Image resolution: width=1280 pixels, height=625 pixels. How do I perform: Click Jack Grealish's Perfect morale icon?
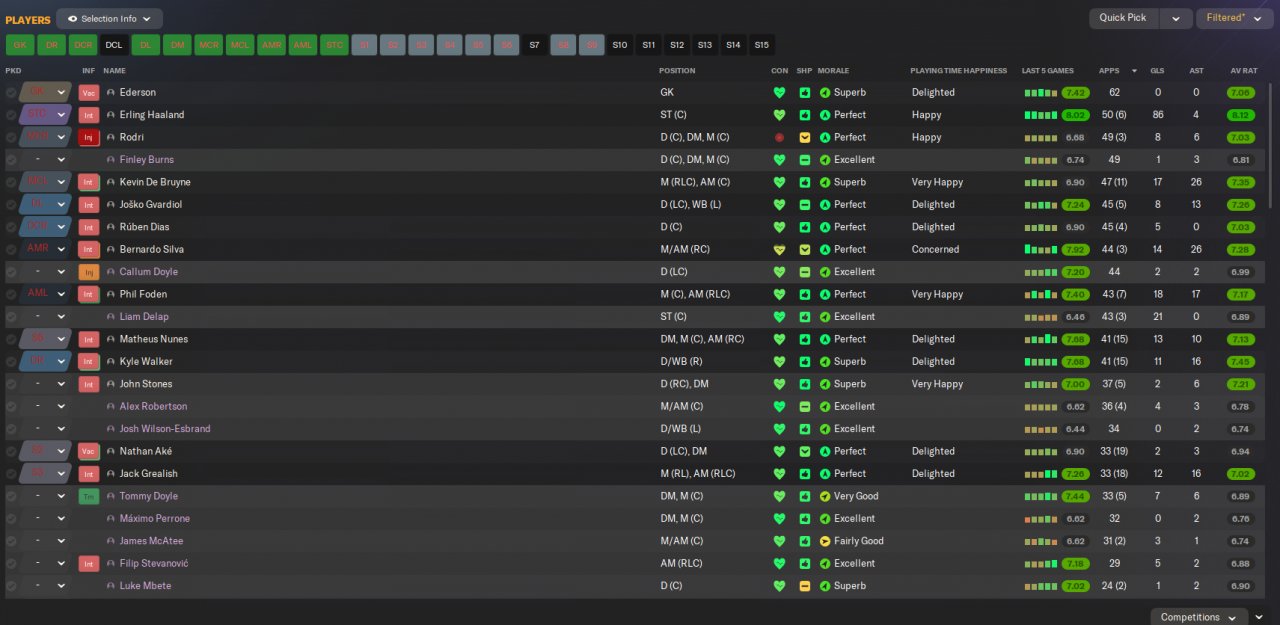[825, 474]
